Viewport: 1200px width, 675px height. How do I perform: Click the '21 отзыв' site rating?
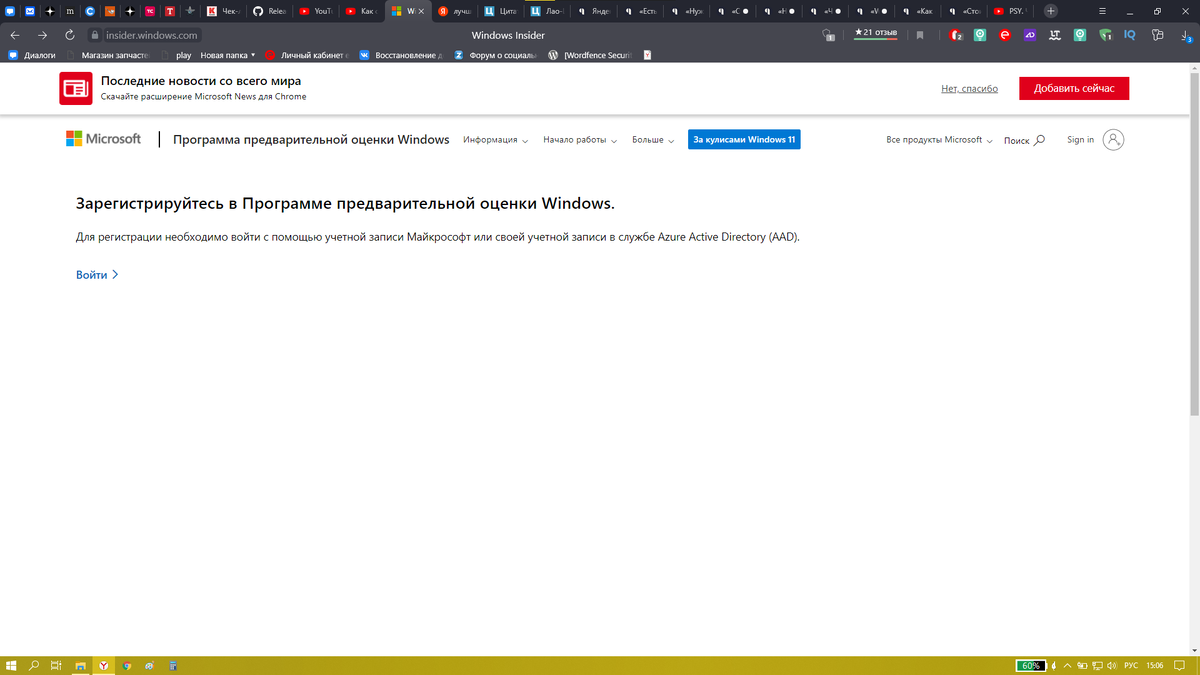click(x=875, y=34)
